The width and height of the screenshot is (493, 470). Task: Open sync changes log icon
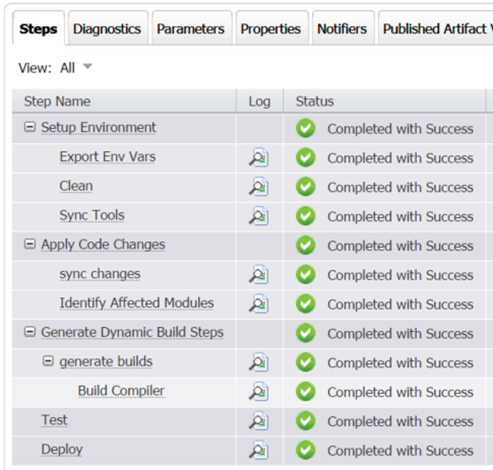[259, 275]
